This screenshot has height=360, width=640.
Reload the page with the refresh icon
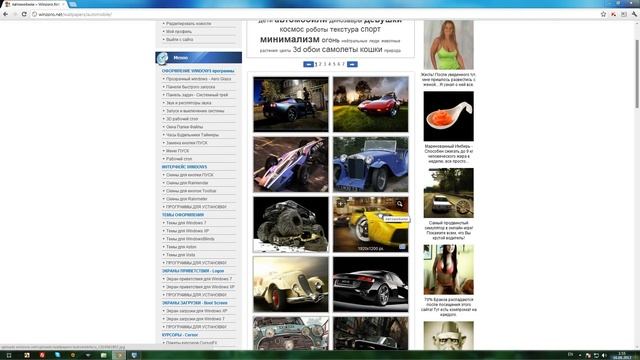click(x=24, y=14)
